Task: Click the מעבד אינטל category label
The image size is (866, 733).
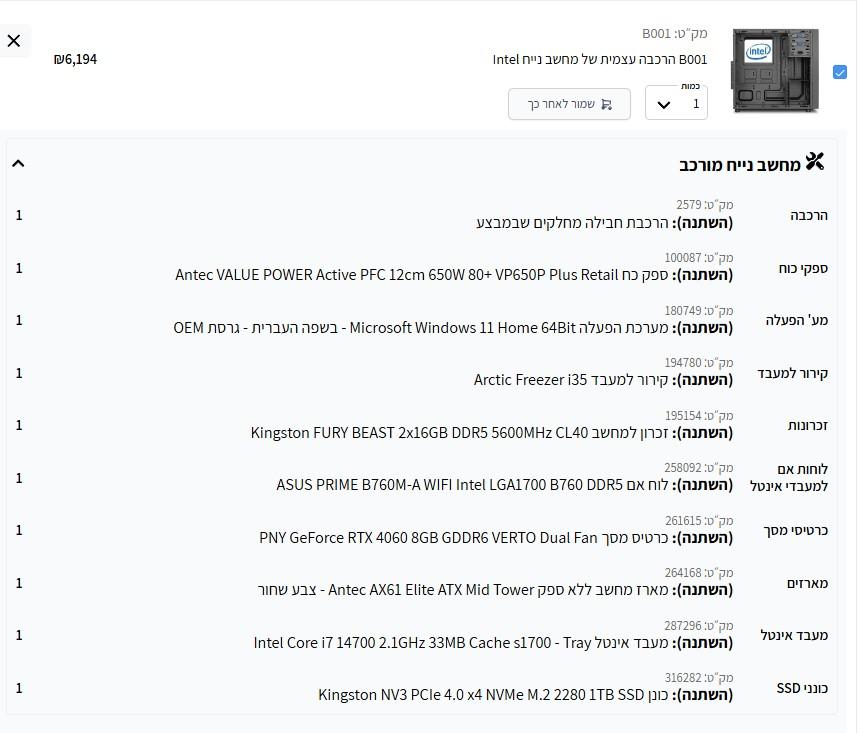Action: pos(794,635)
